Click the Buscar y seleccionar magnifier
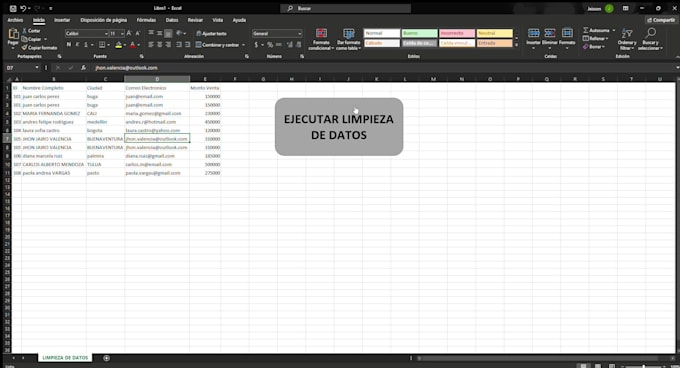The height and width of the screenshot is (368, 680). [651, 33]
